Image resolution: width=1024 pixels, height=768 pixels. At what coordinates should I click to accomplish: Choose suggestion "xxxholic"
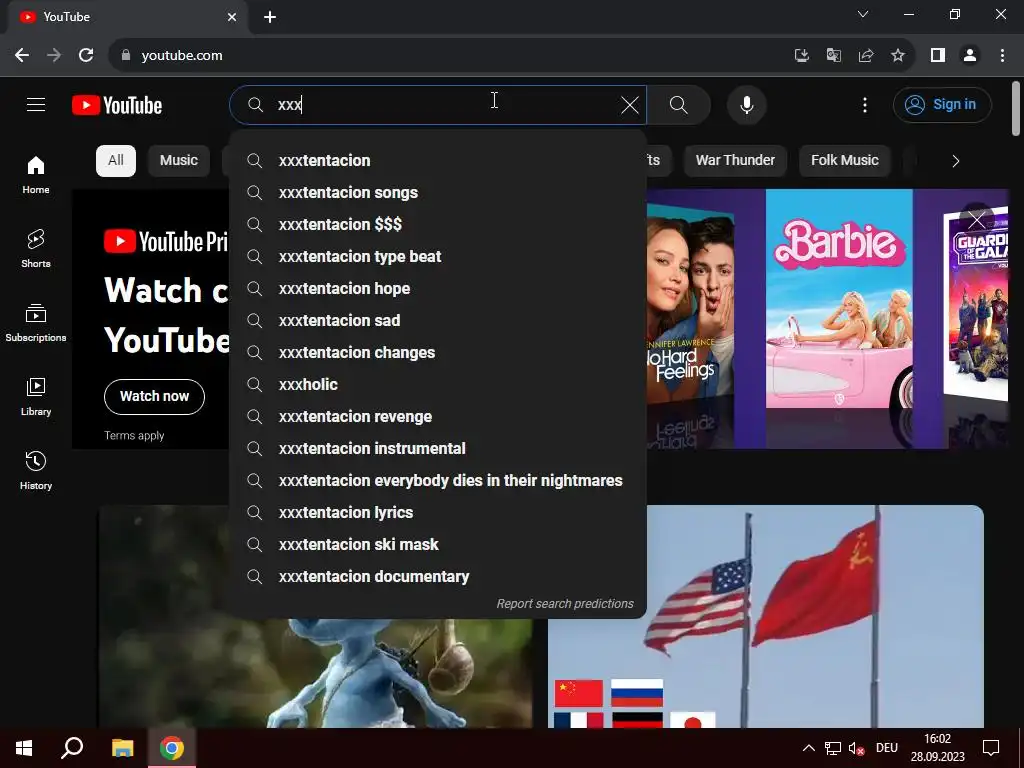pyautogui.click(x=438, y=385)
